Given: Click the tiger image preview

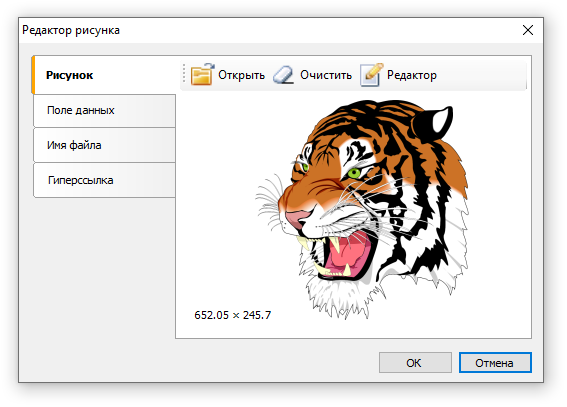Looking at the screenshot, I should click(363, 210).
